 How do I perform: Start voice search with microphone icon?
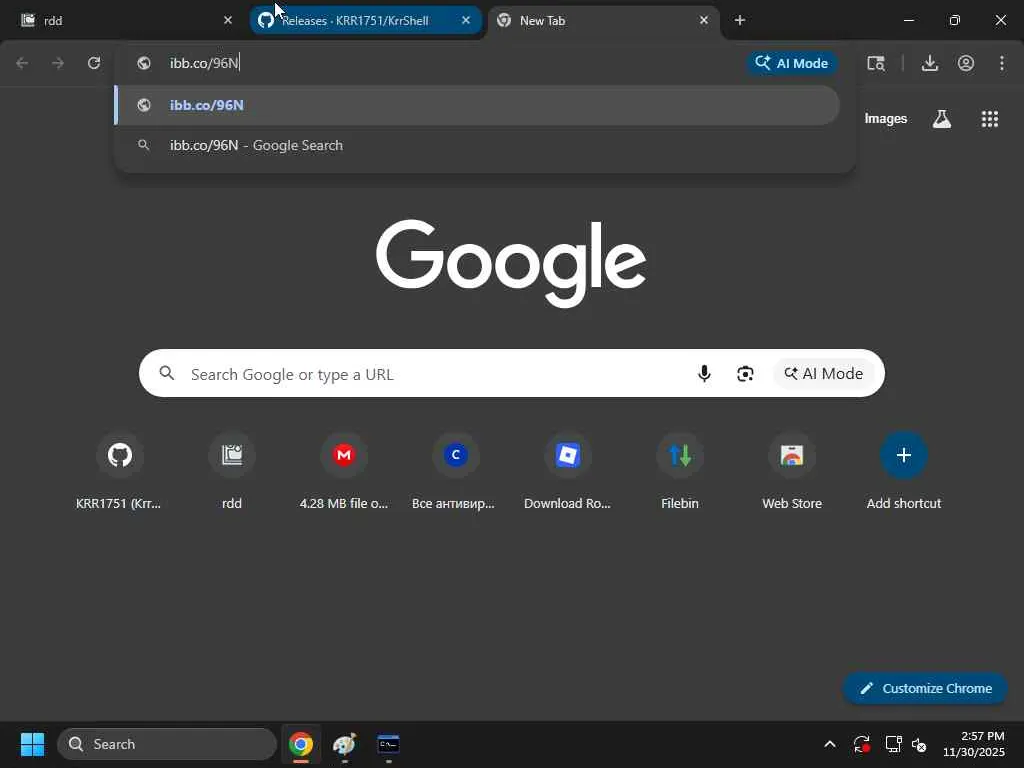[x=704, y=374]
